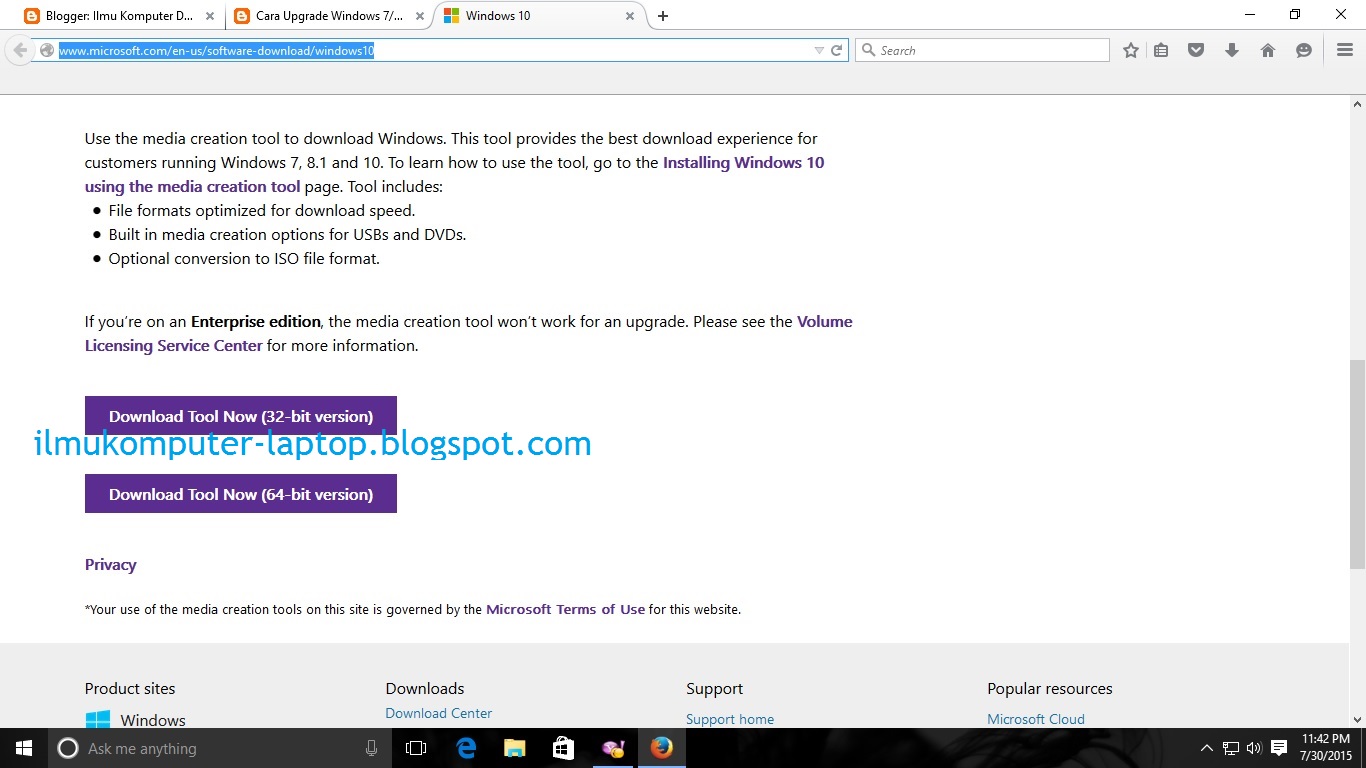This screenshot has width=1366, height=768.
Task: Open Microsoft Cloud footer link
Action: coord(1036,719)
